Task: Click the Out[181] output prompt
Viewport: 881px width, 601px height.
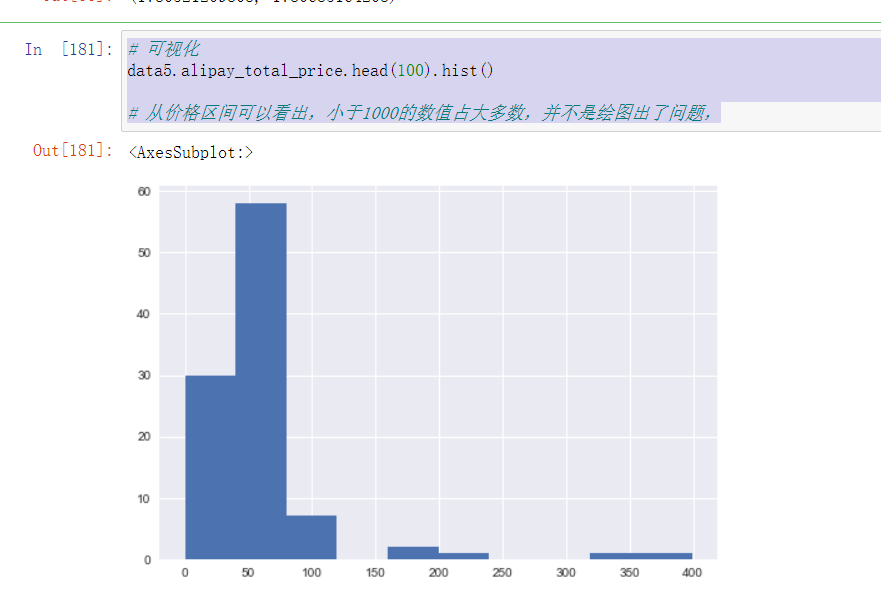Action: (x=73, y=151)
